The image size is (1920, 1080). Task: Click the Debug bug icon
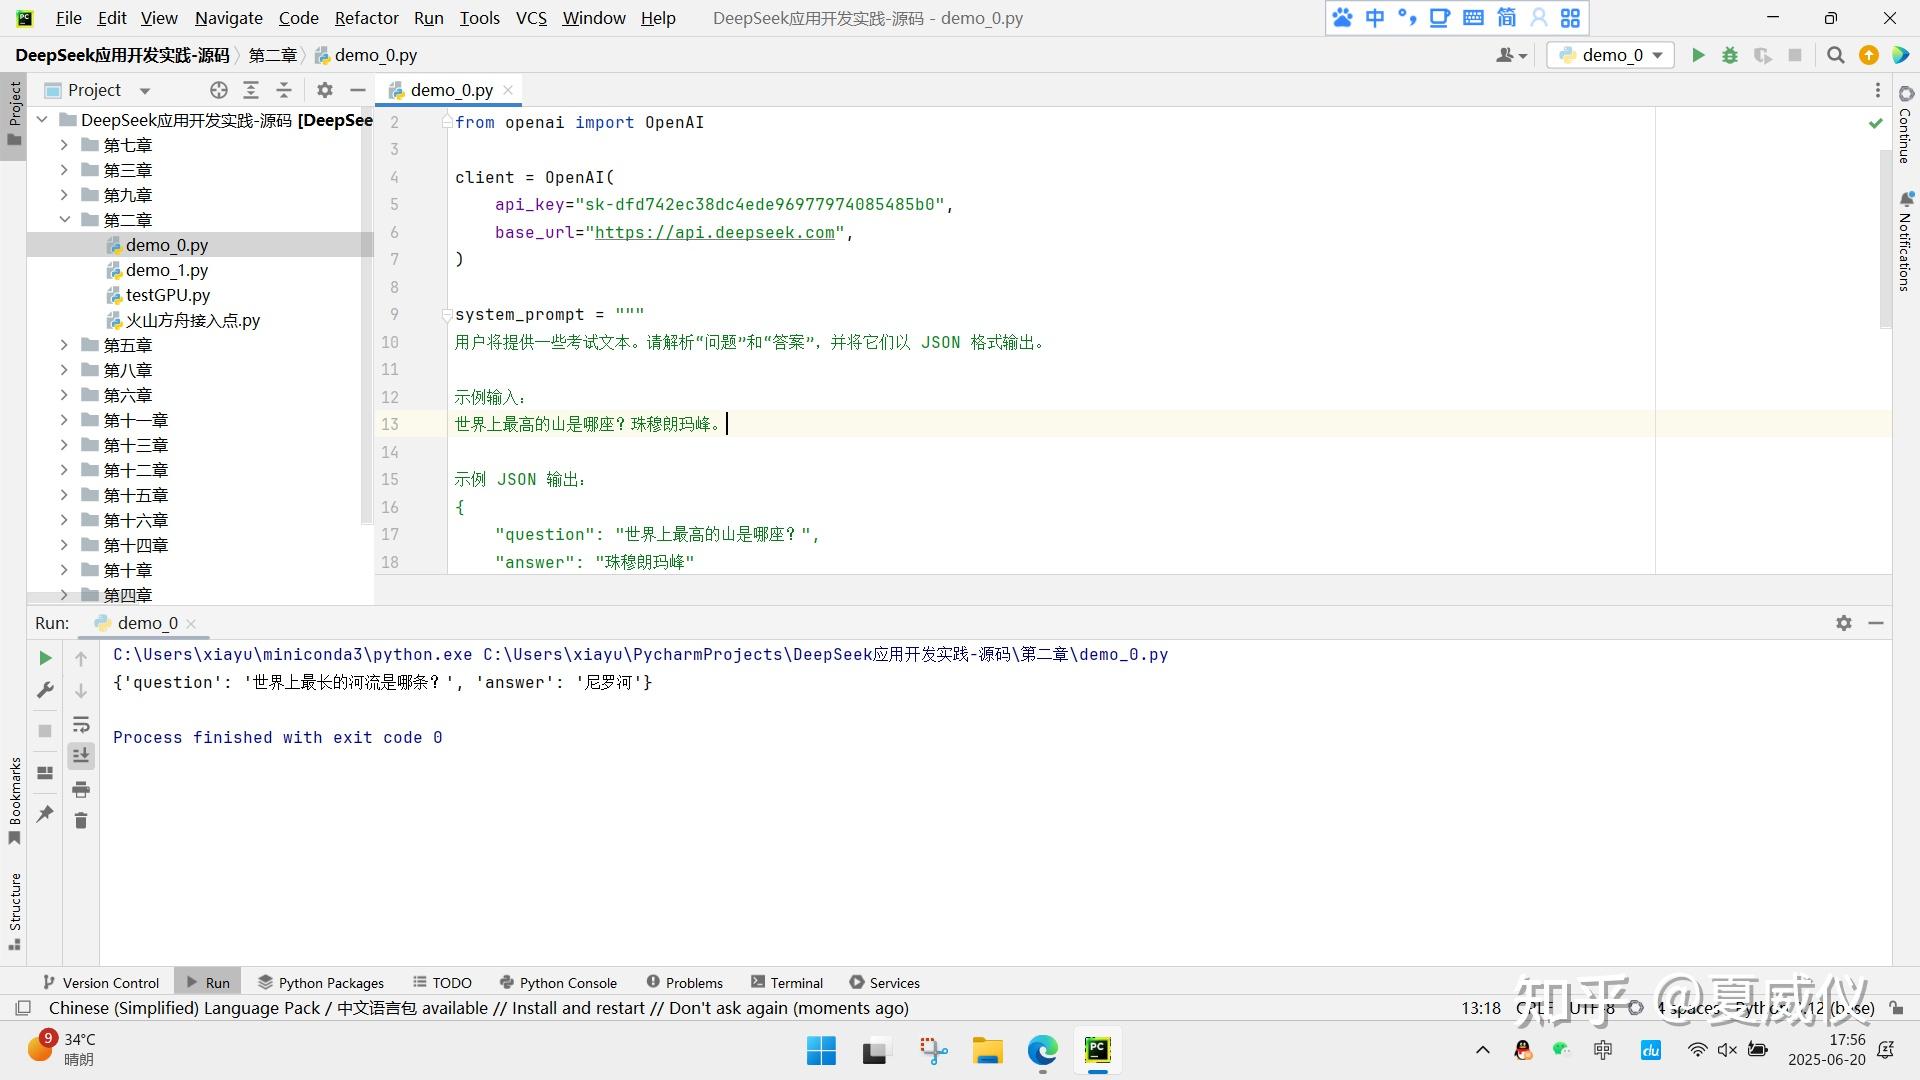pyautogui.click(x=1729, y=56)
